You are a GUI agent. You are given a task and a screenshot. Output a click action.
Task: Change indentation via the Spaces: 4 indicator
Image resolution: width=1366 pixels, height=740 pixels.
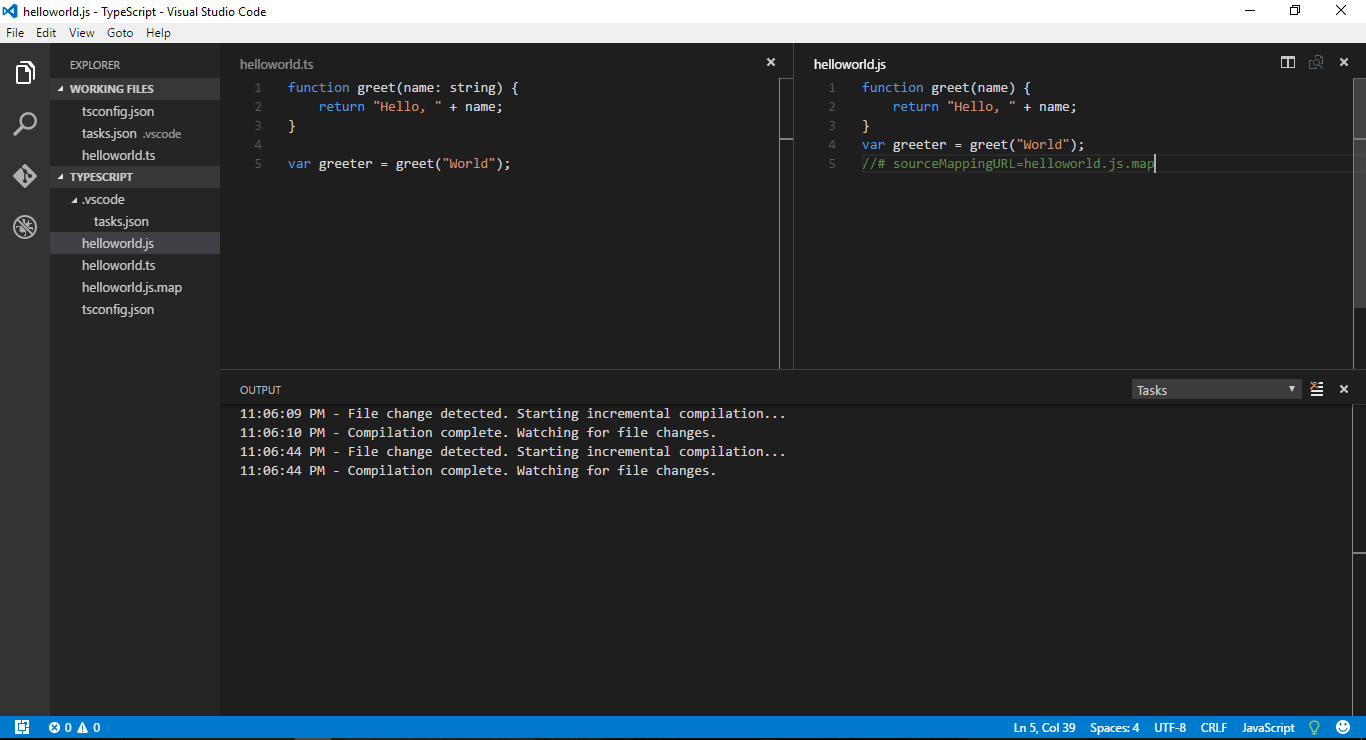(1114, 727)
